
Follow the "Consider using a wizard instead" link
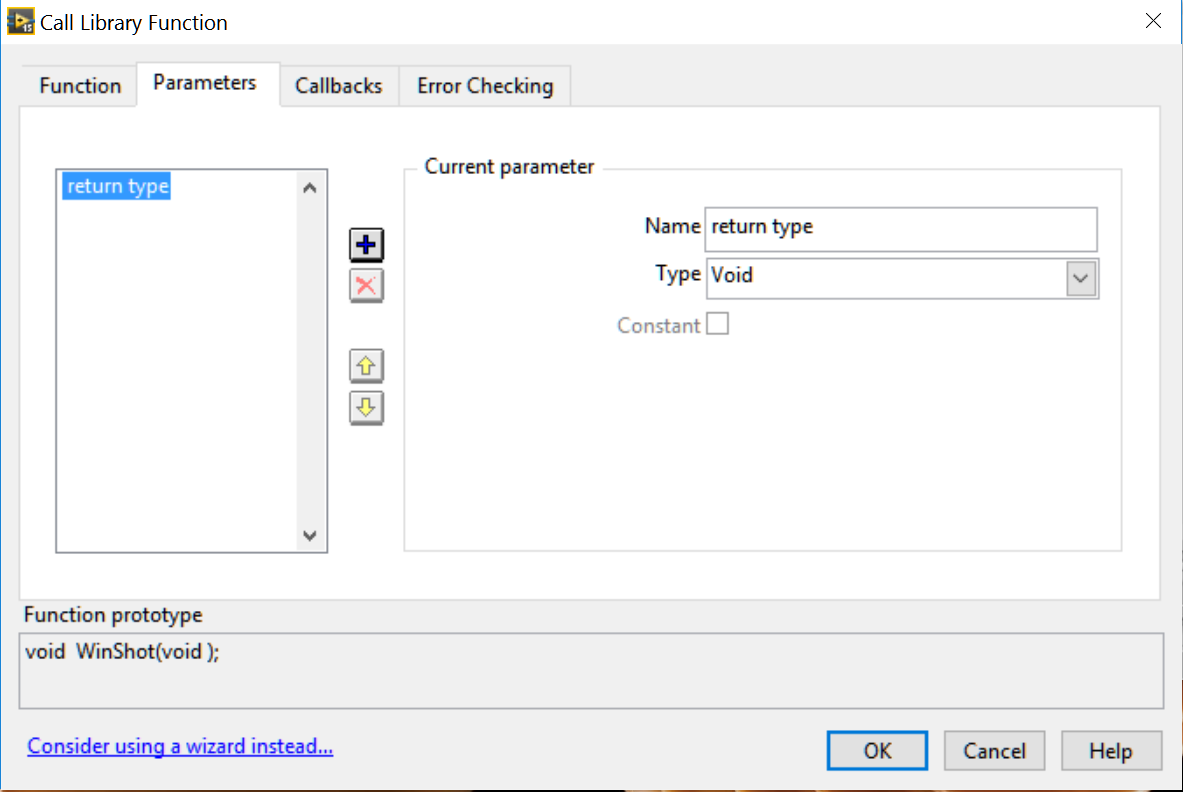point(180,746)
